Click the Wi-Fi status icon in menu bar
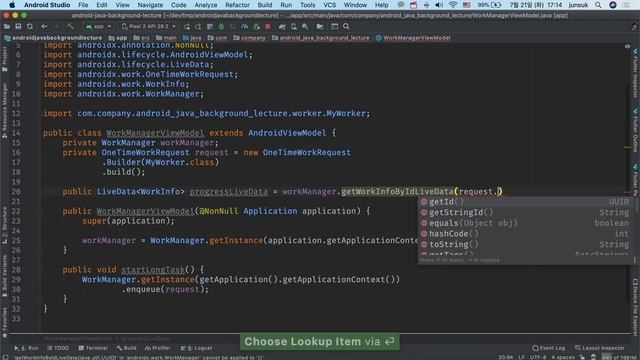The image size is (640, 360). point(453,5)
